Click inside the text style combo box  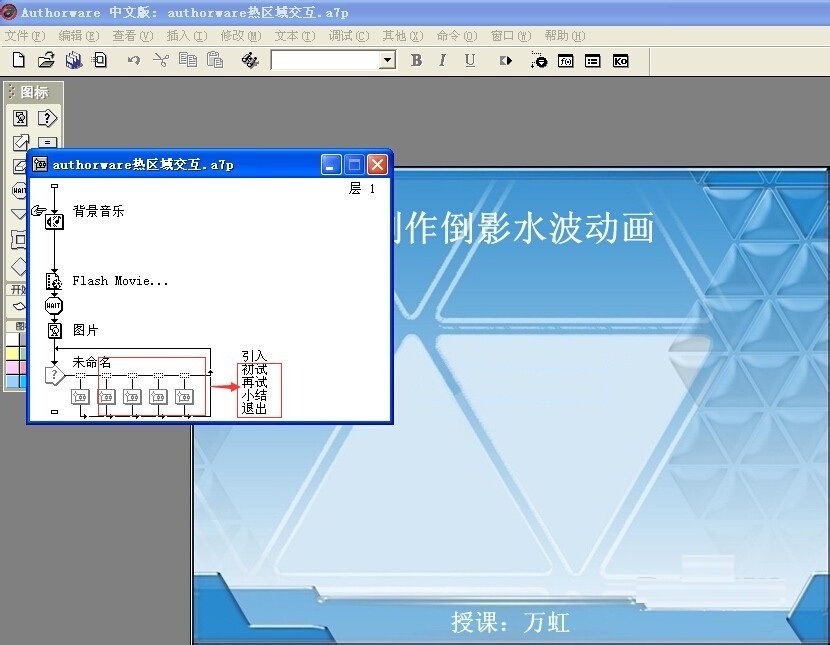tap(326, 60)
